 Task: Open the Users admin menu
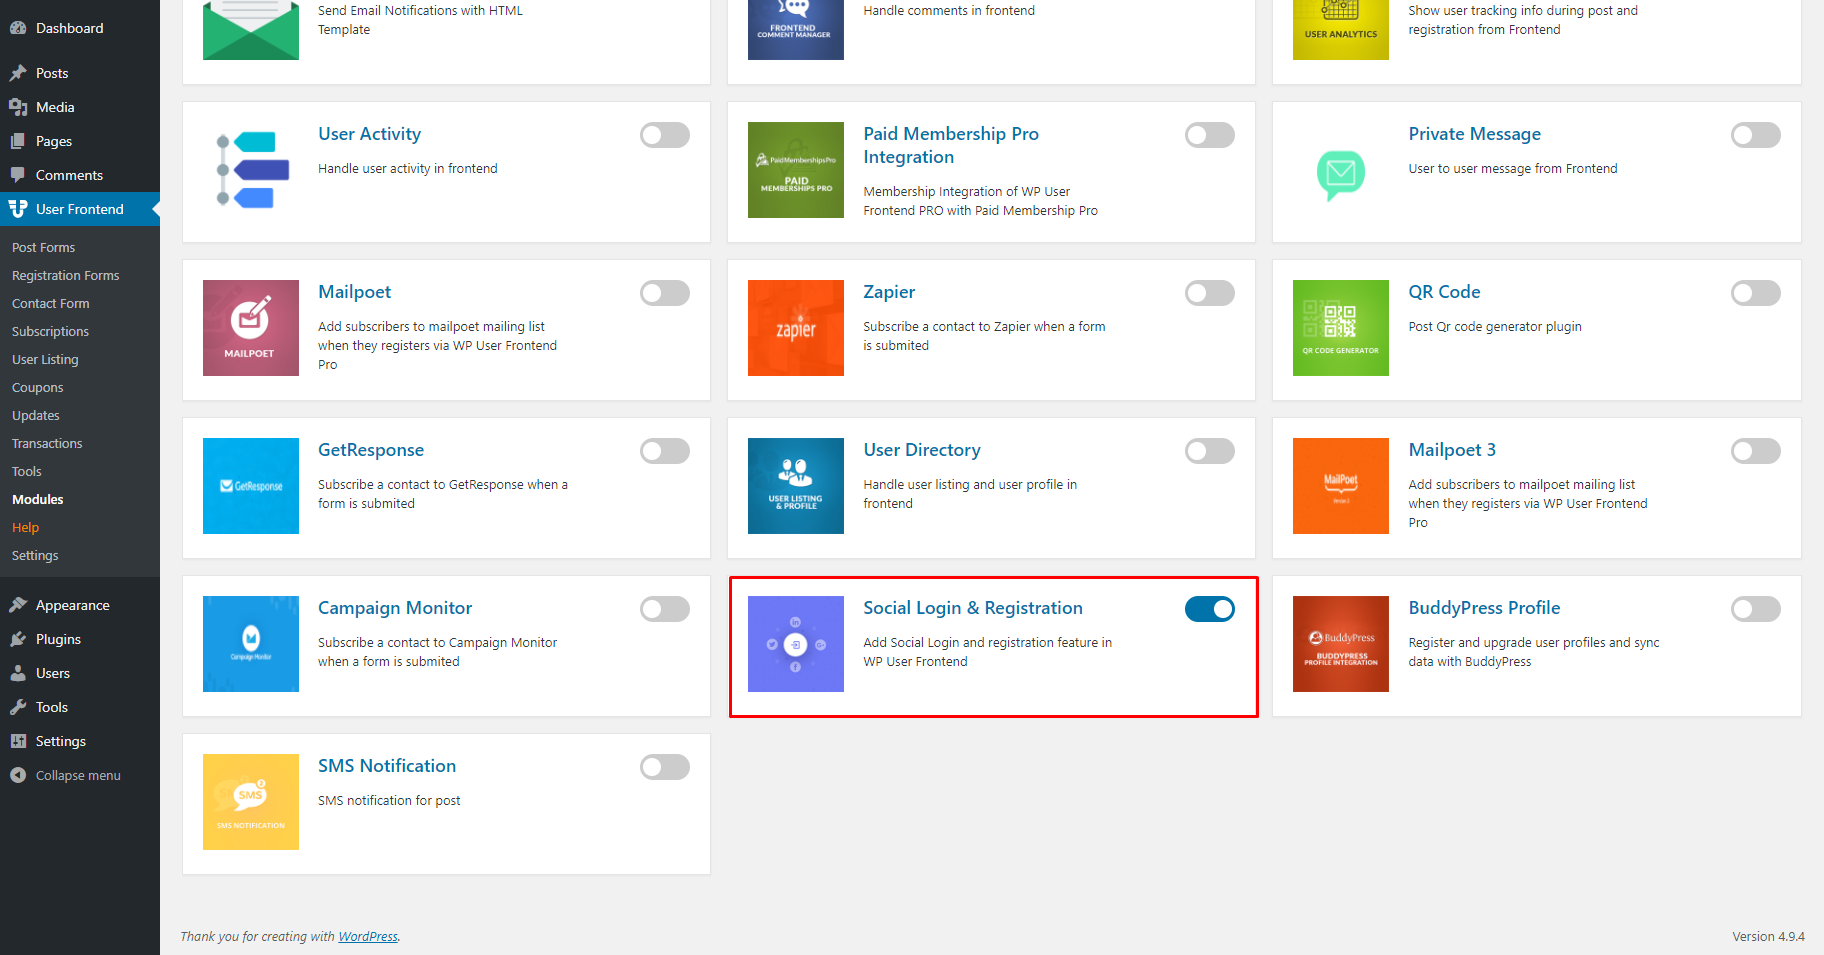point(80,673)
